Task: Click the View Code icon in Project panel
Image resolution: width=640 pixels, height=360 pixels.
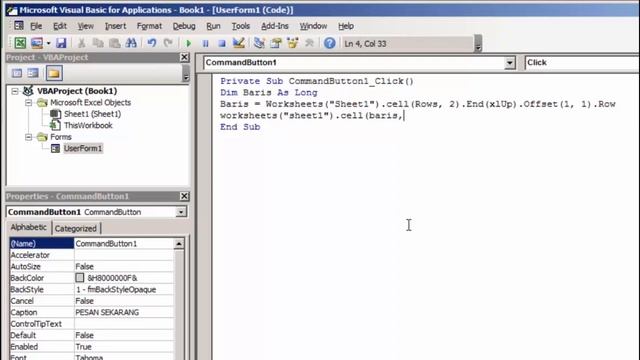Action: 17,73
